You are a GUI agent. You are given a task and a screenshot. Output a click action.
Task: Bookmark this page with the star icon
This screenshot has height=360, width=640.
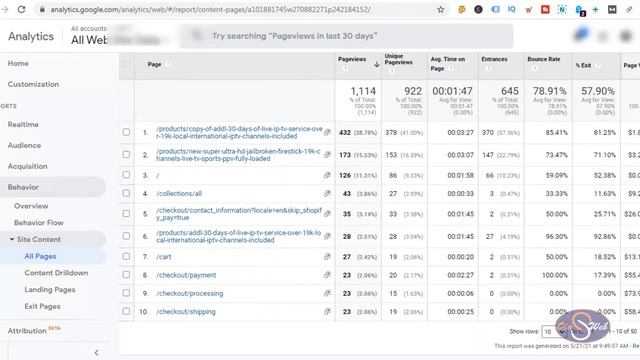tap(440, 9)
